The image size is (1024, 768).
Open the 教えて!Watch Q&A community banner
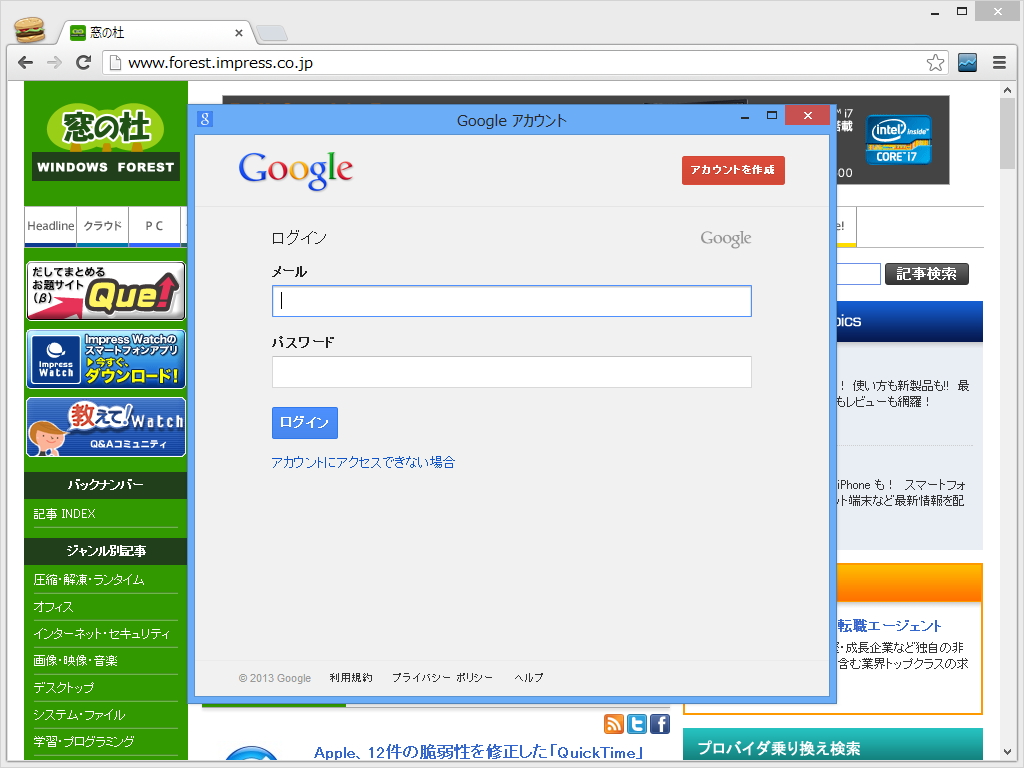(104, 427)
